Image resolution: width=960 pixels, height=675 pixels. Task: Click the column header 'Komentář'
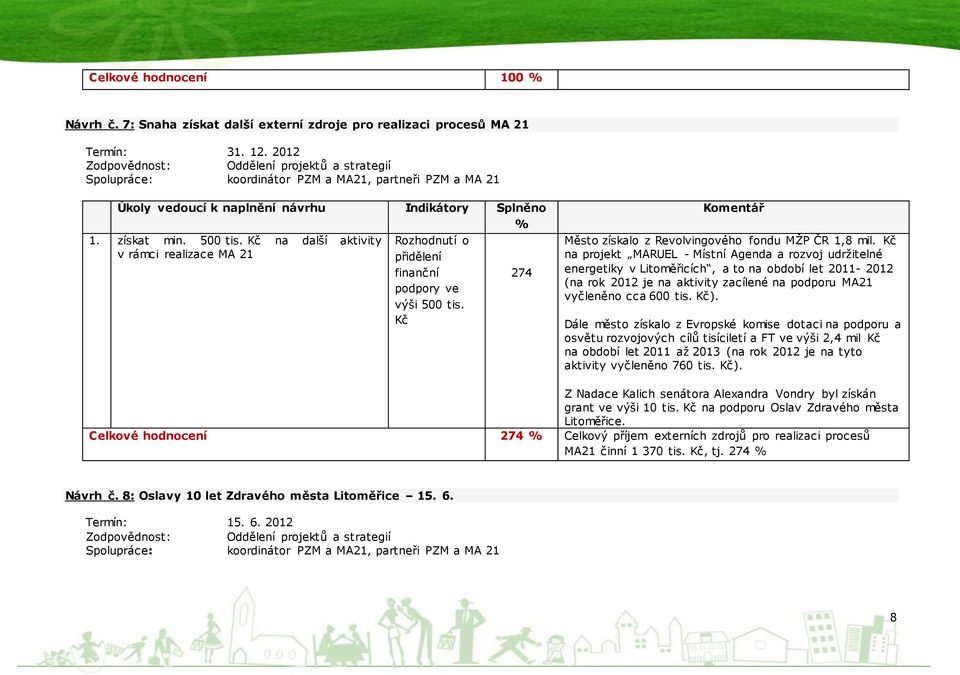point(733,208)
